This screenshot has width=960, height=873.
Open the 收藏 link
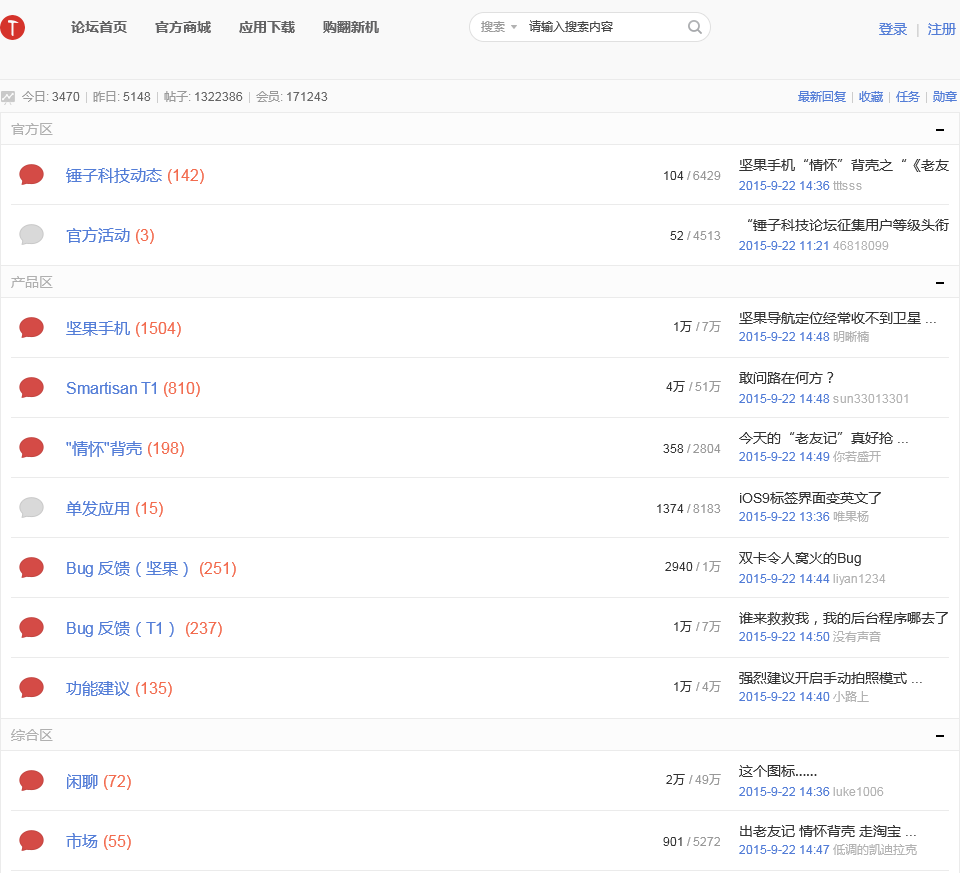tap(871, 97)
